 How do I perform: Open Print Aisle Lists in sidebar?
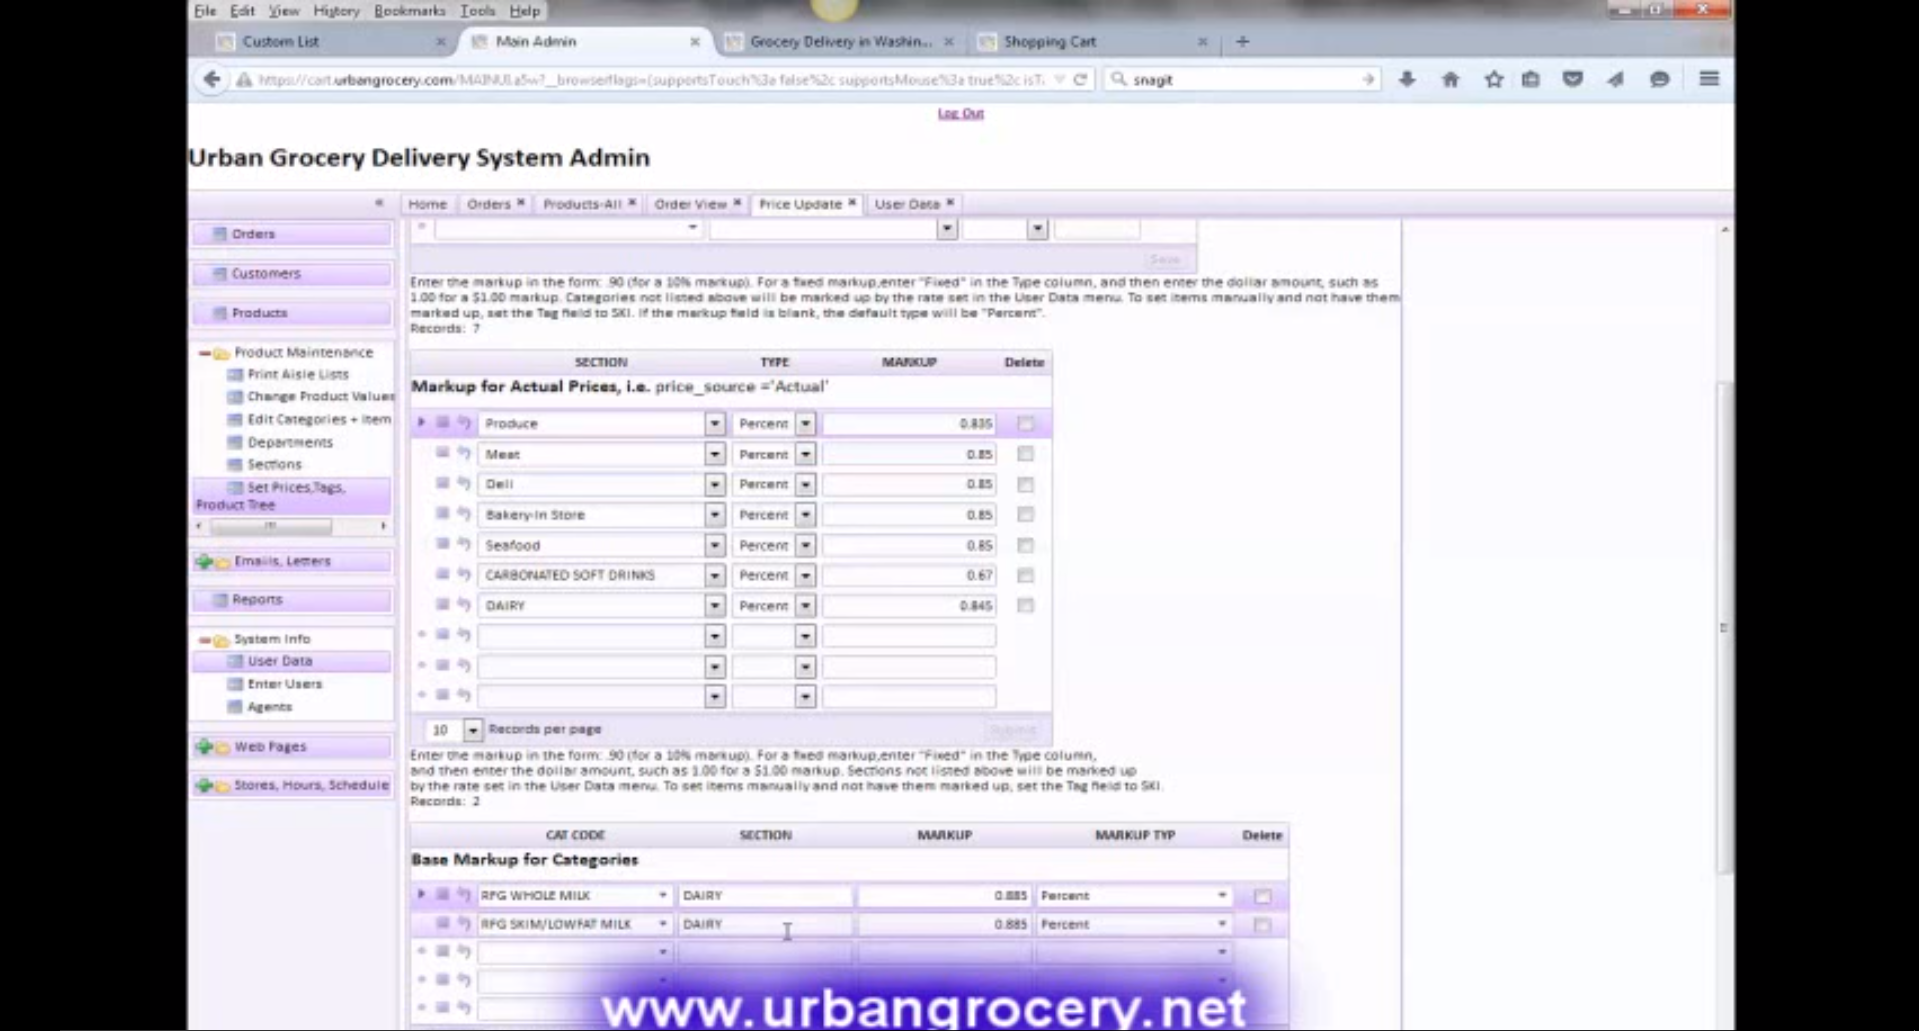coord(298,374)
